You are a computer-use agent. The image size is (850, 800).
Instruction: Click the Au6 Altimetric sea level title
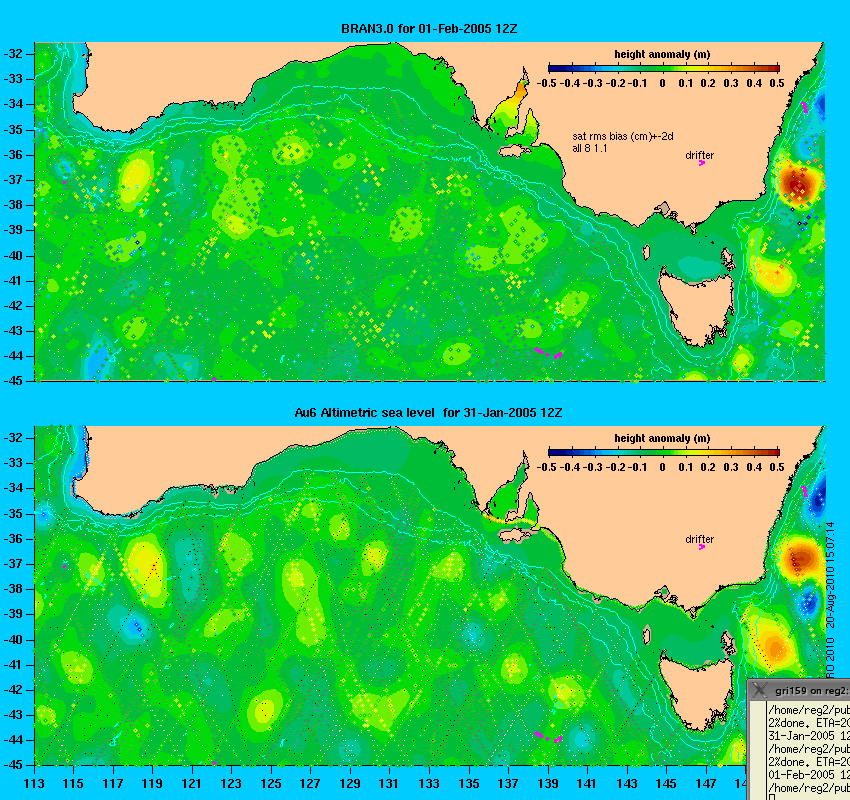pos(428,412)
